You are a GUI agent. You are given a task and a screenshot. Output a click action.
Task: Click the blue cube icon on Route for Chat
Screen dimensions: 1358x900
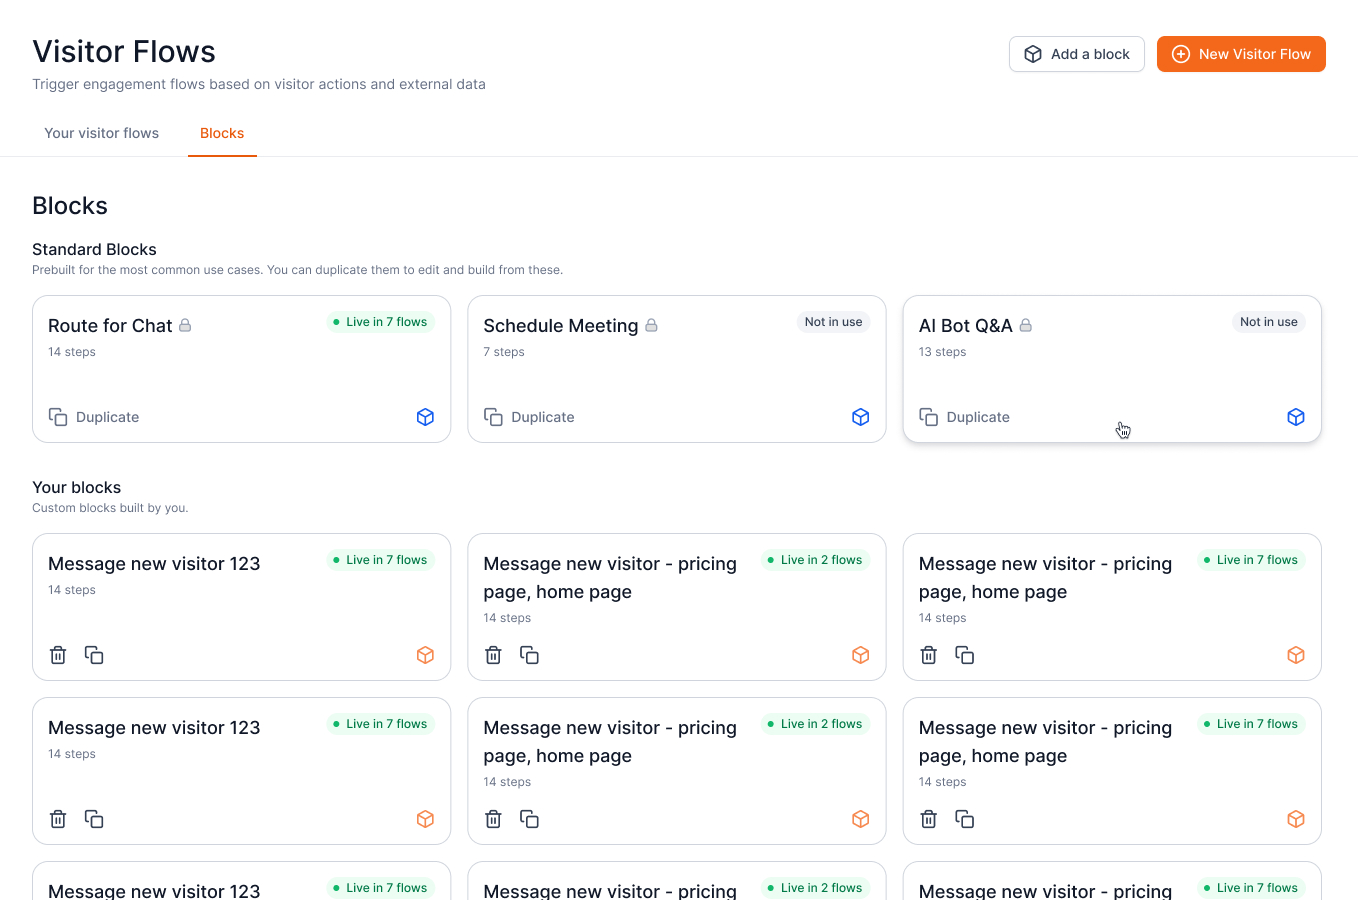425,417
